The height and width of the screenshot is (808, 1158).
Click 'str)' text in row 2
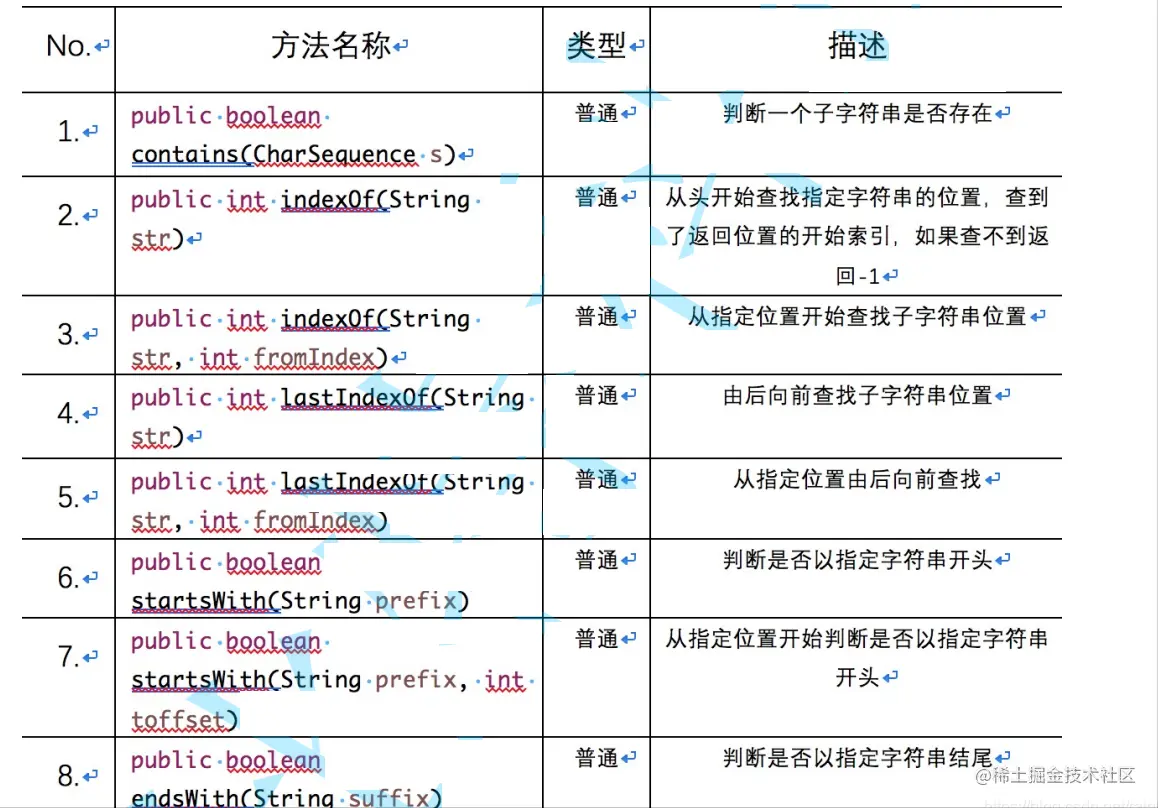pyautogui.click(x=157, y=239)
